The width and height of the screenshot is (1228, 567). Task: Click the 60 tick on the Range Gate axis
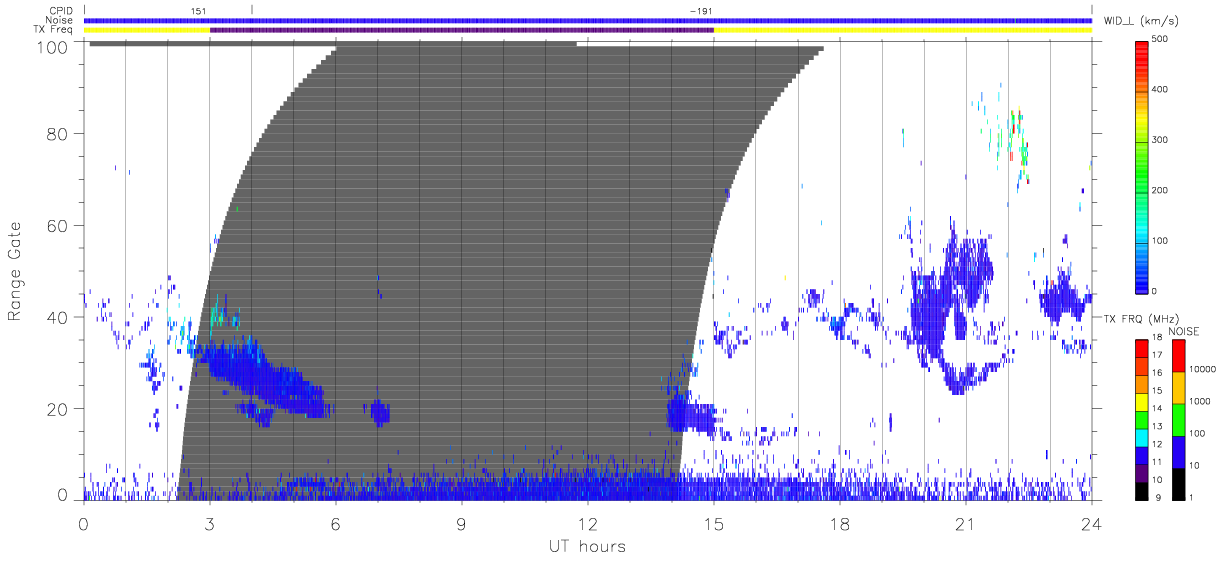tap(57, 226)
